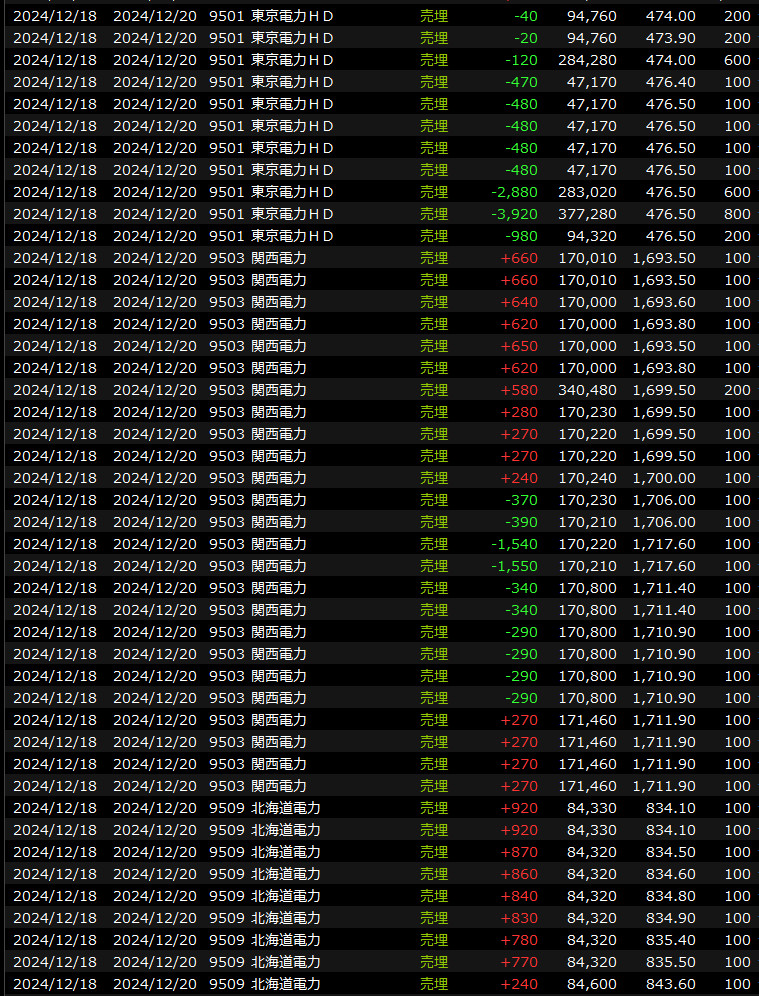This screenshot has height=996, width=759.
Task: Click the -1,550 loss cell
Action: coord(514,566)
